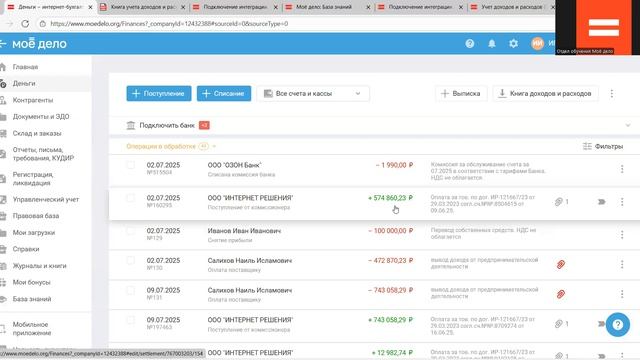Click Подключить банк link
This screenshot has width=640, height=360.
point(167,125)
